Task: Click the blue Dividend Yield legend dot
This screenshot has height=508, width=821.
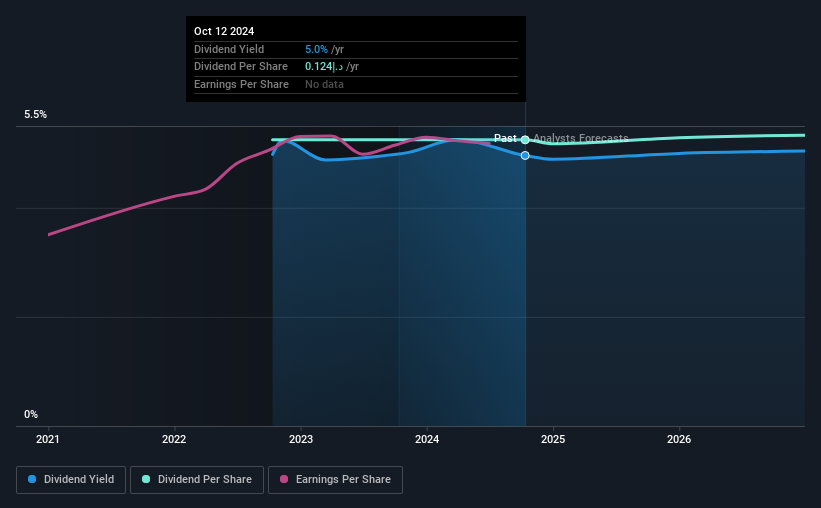Action: point(32,479)
